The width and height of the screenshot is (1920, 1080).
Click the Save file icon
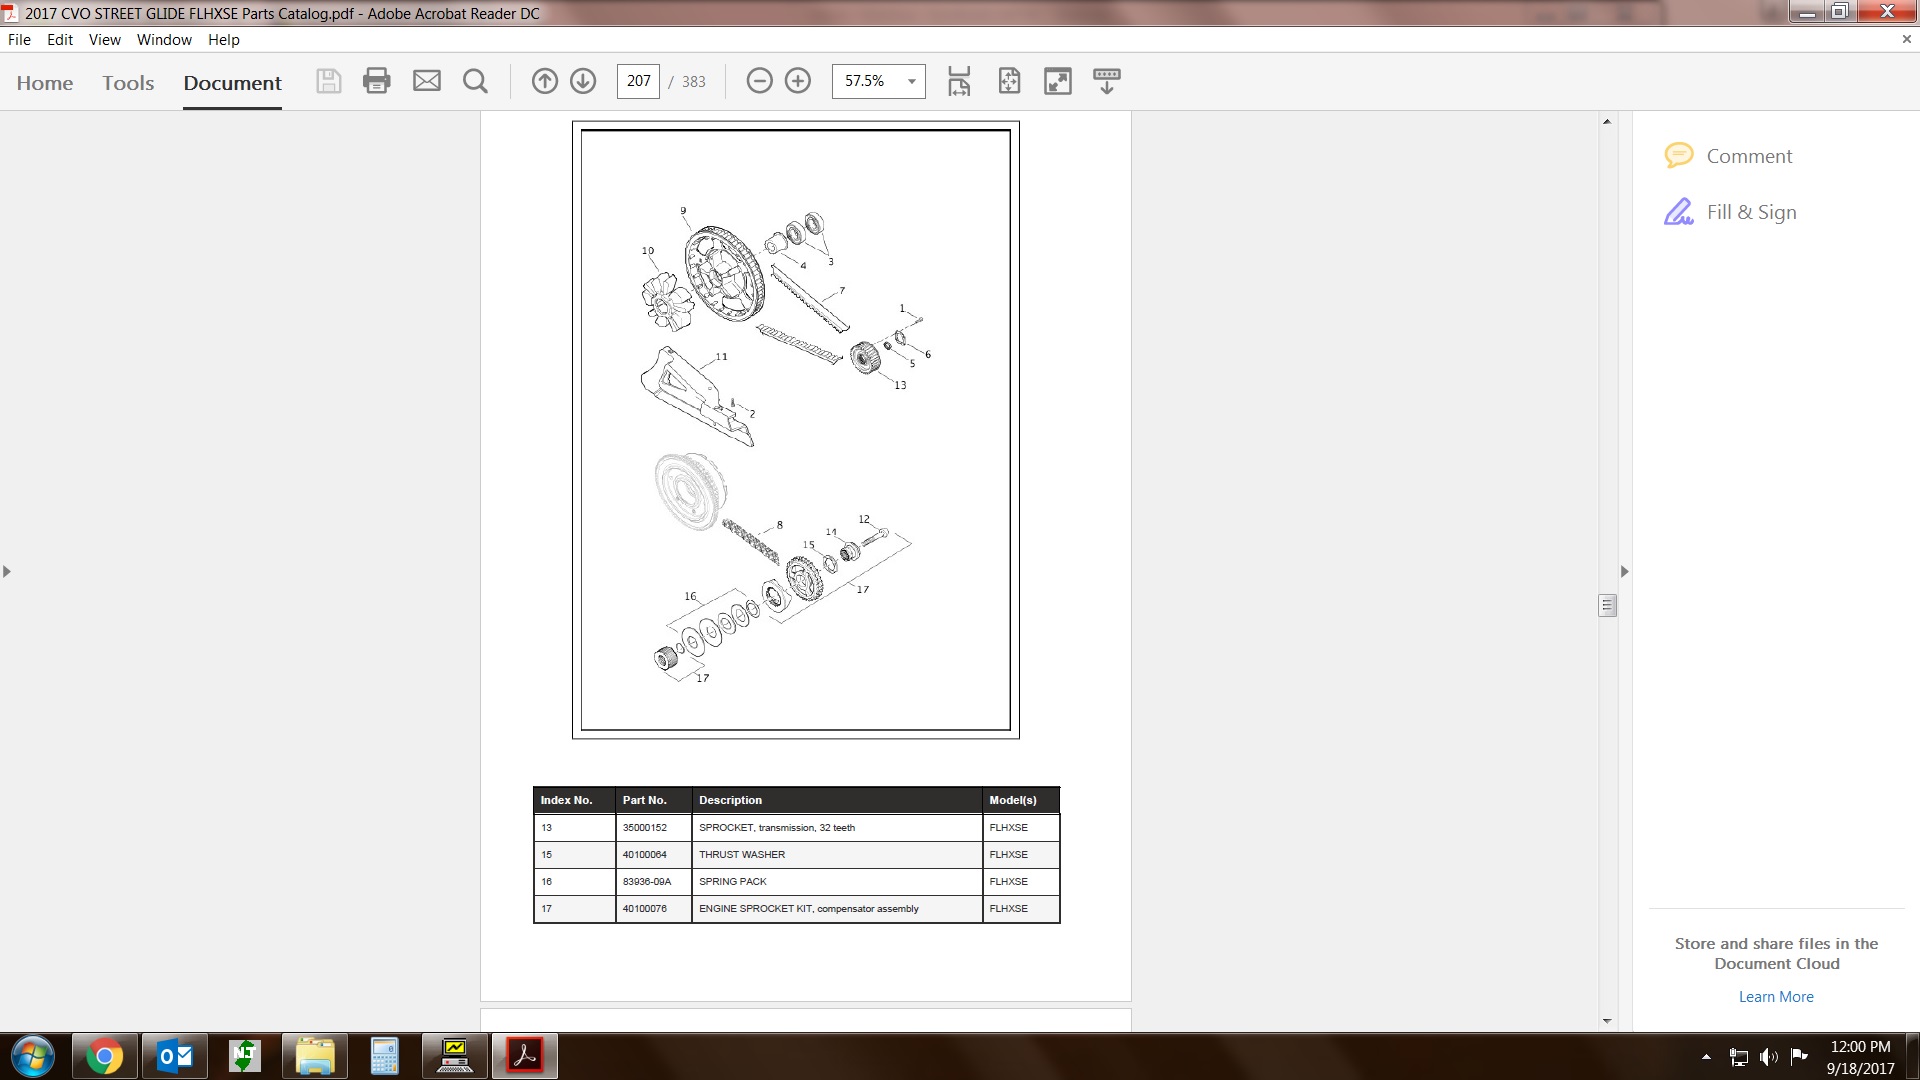click(328, 81)
